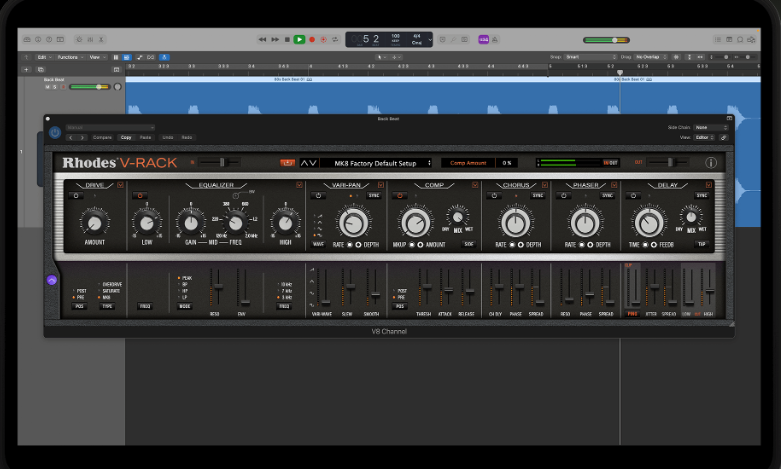This screenshot has height=469, width=781.
Task: Click the Chorus SYNC button
Action: [538, 196]
